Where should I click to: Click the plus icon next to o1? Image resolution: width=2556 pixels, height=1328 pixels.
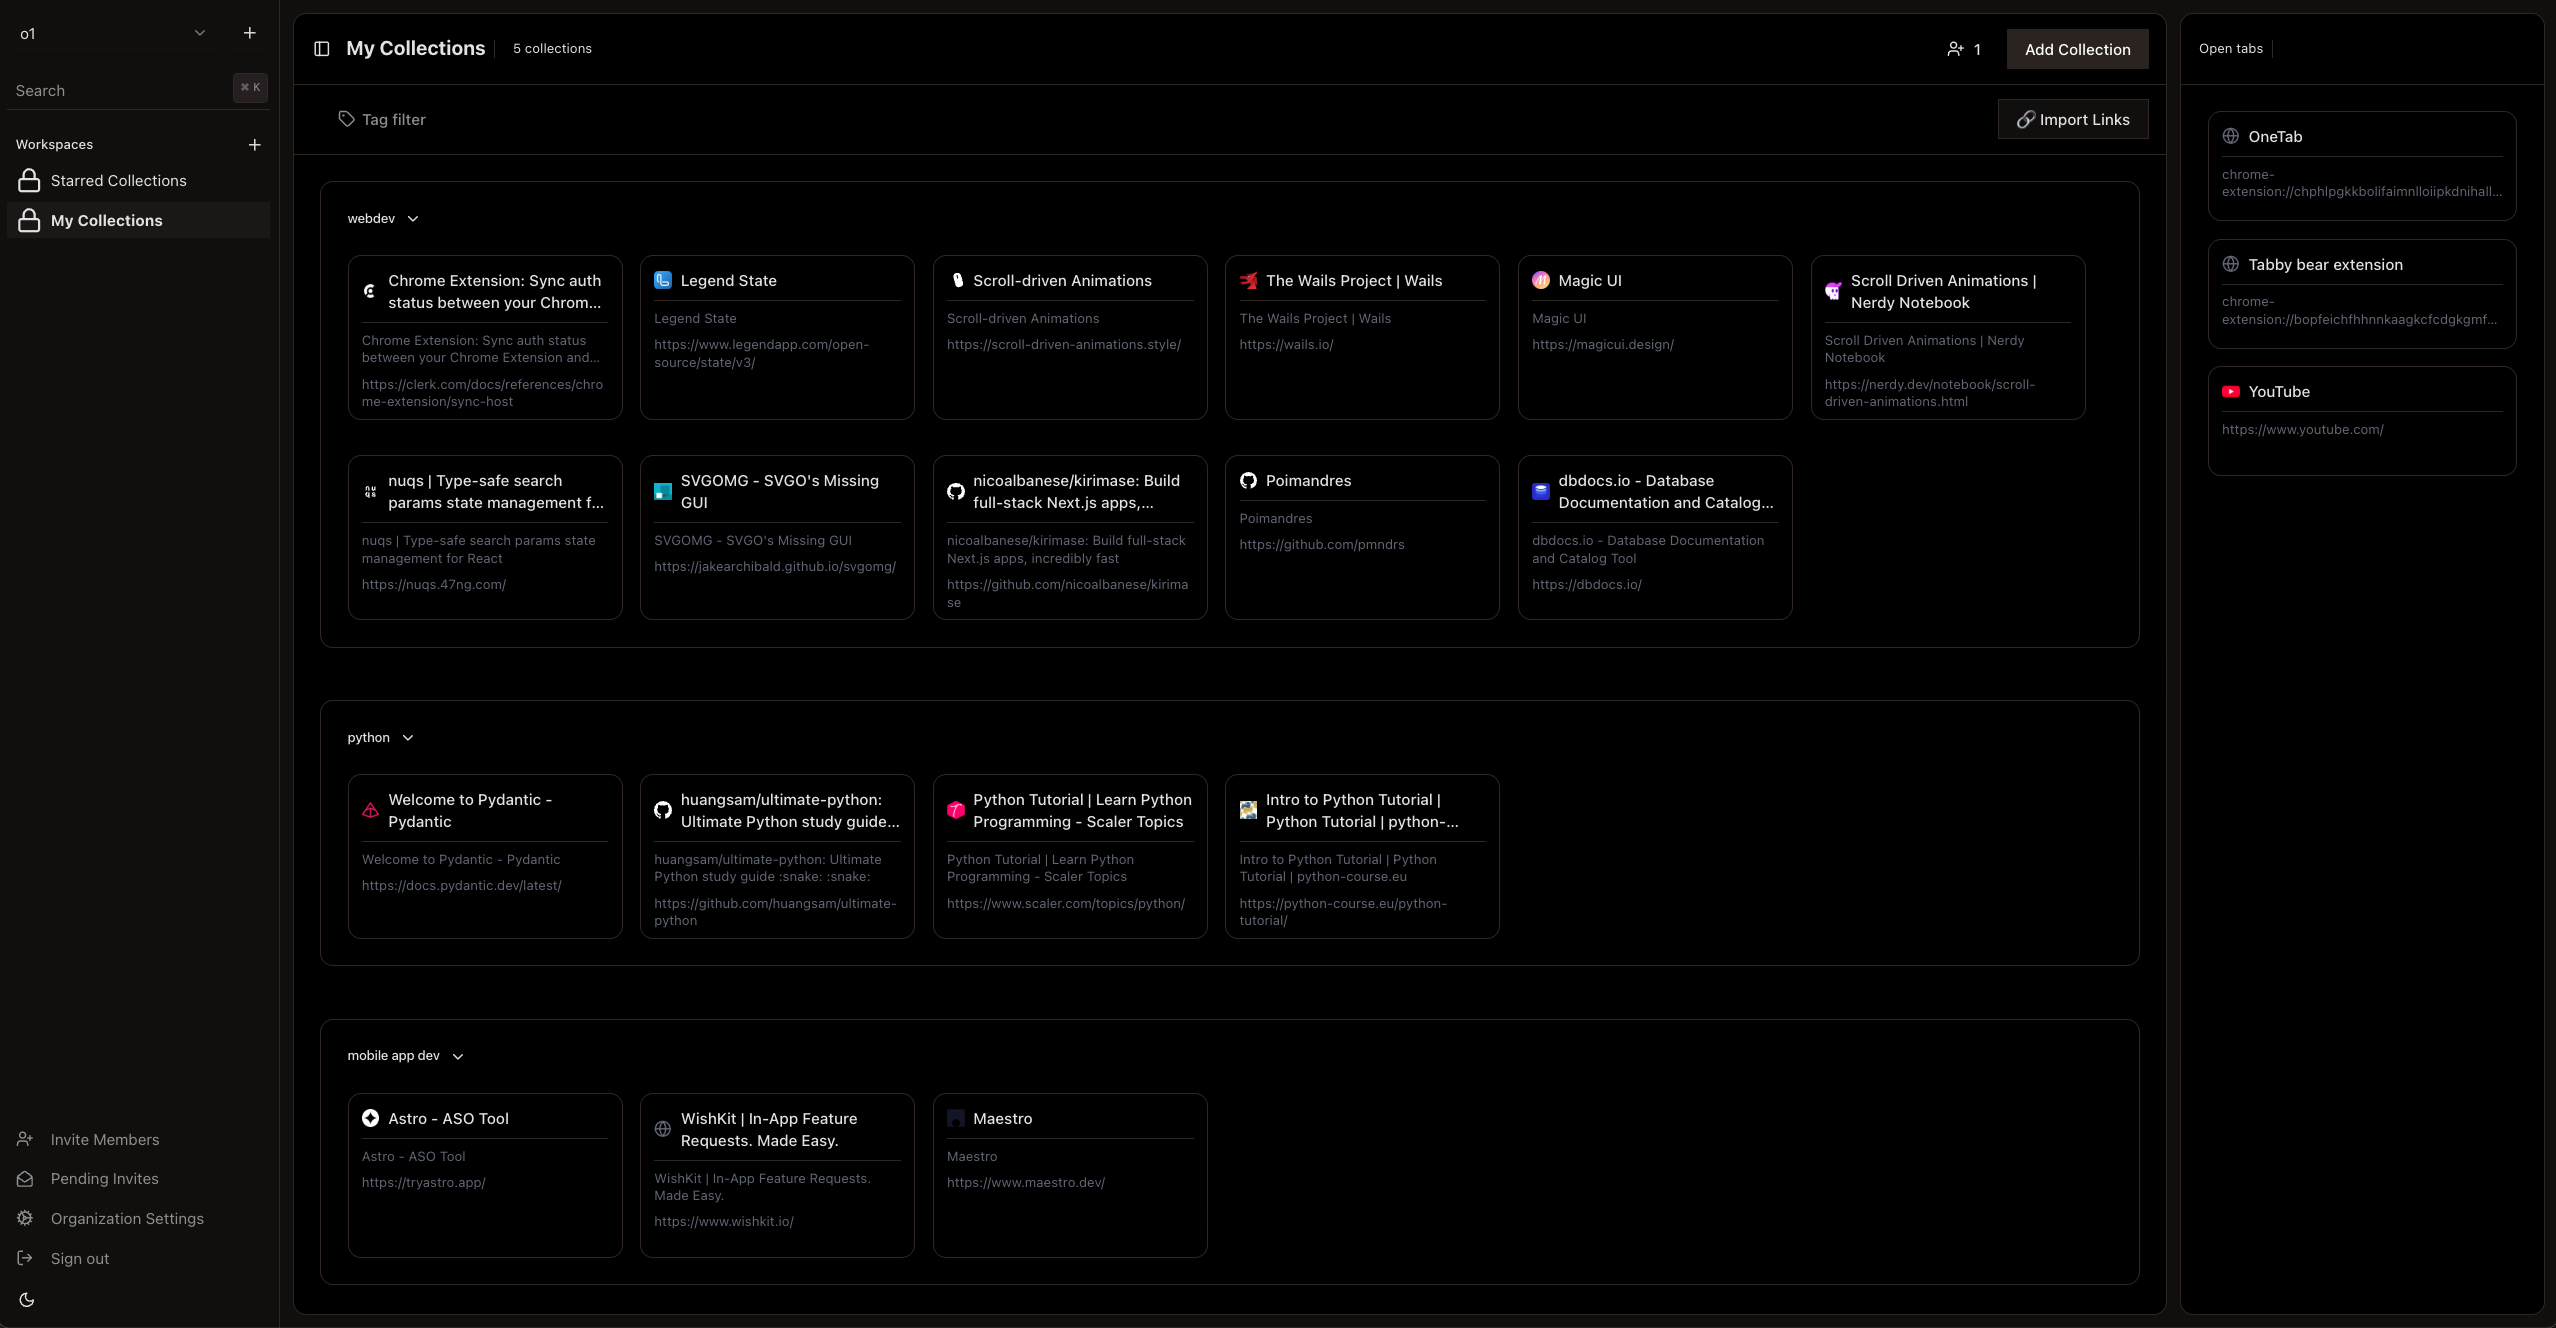250,33
